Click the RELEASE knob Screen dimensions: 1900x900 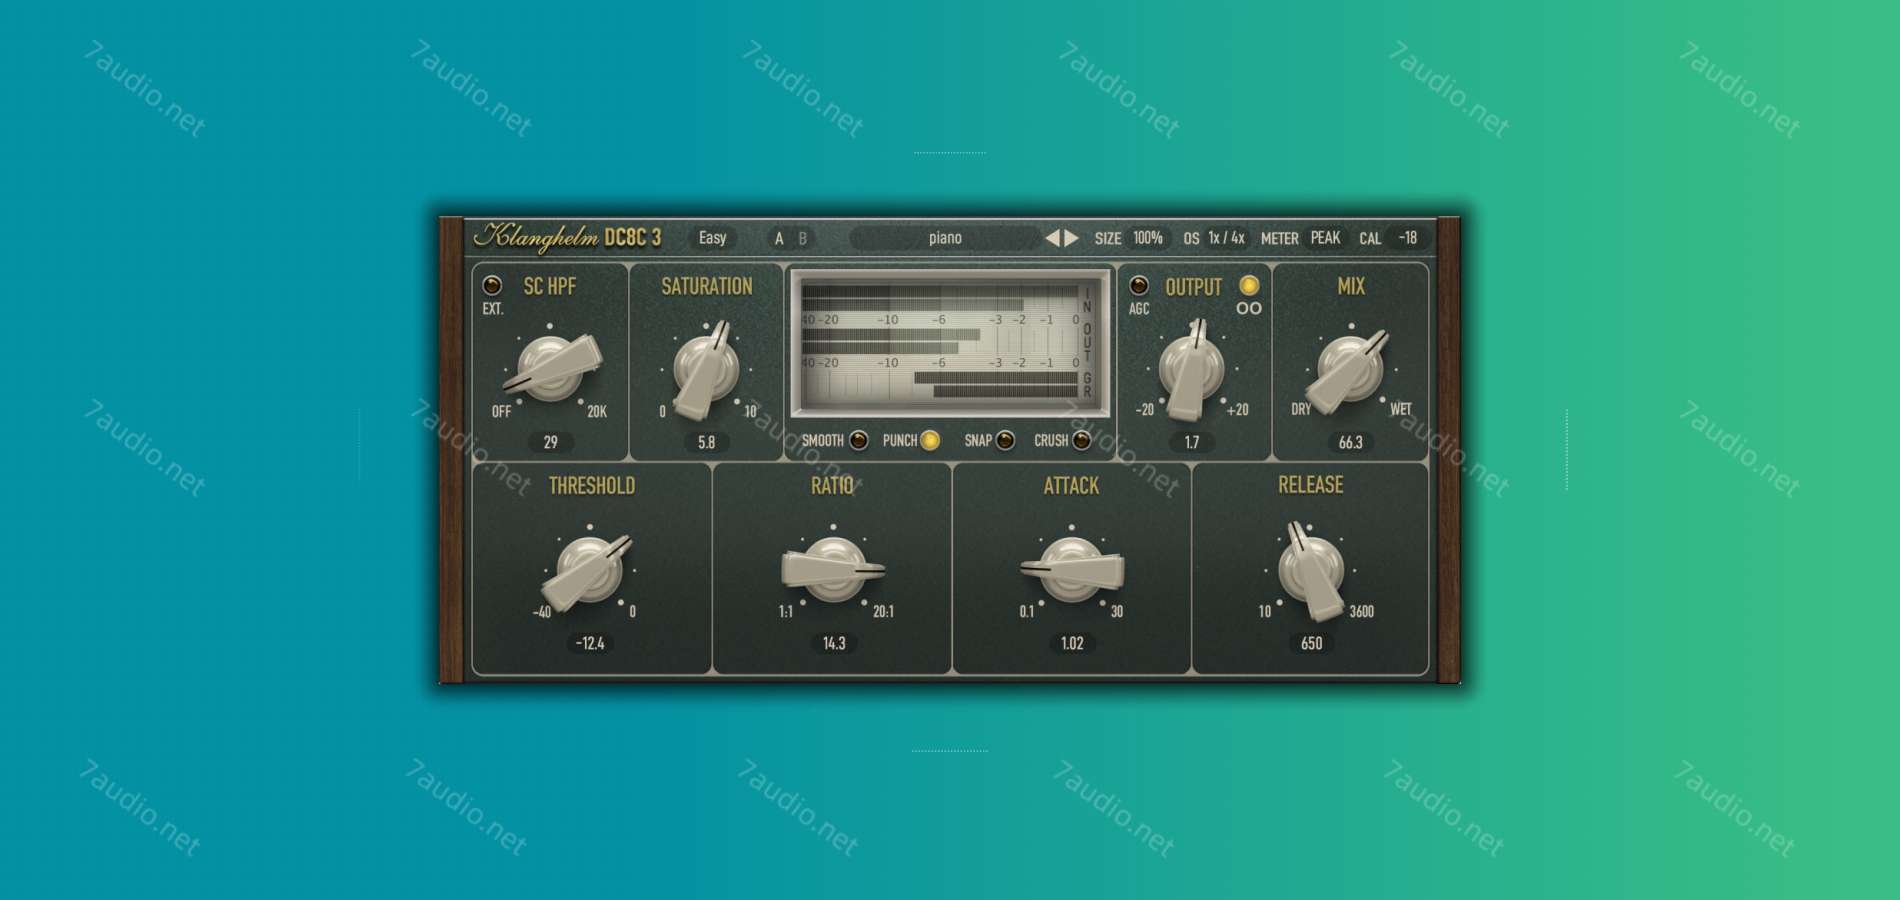pyautogui.click(x=1311, y=570)
